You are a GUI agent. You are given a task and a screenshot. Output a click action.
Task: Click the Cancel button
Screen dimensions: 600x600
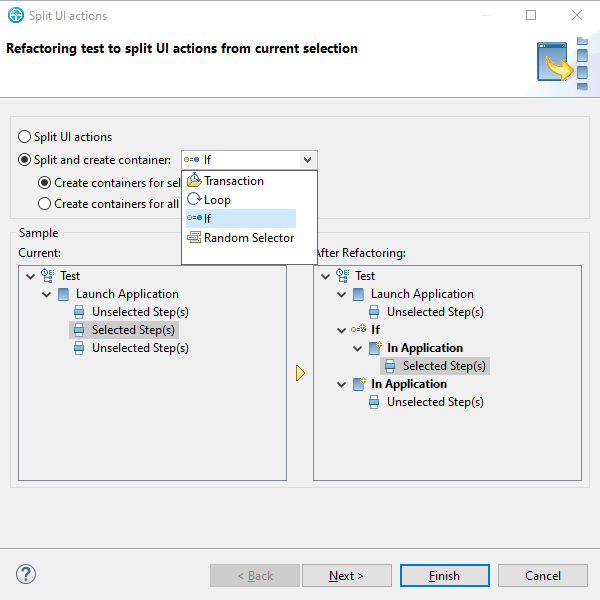click(543, 575)
